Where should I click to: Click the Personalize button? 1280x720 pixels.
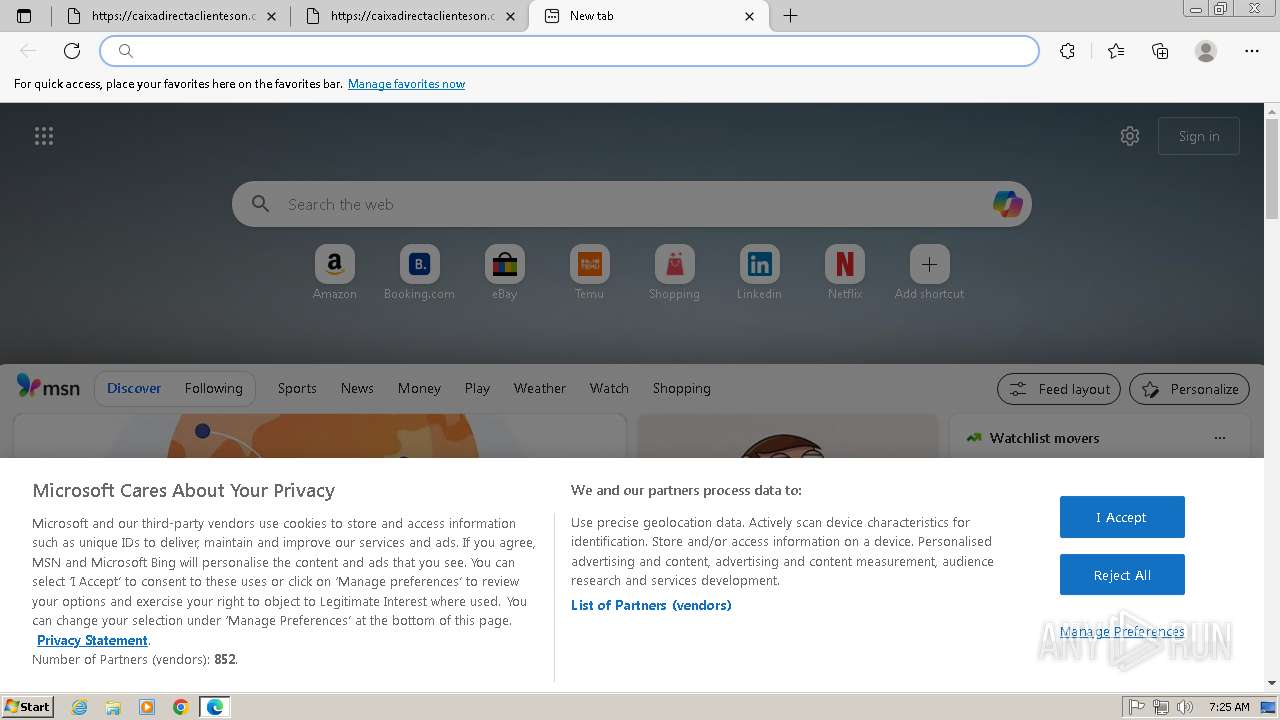coord(1190,389)
